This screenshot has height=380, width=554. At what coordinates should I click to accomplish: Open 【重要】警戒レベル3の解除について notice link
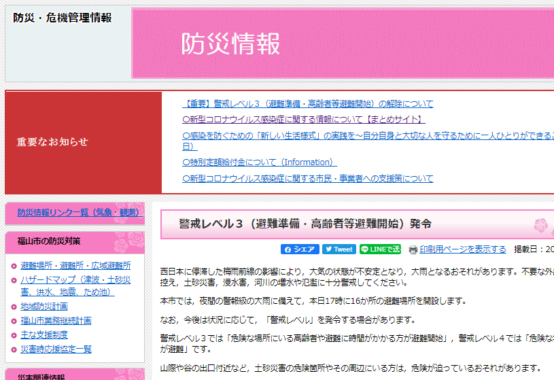point(307,104)
